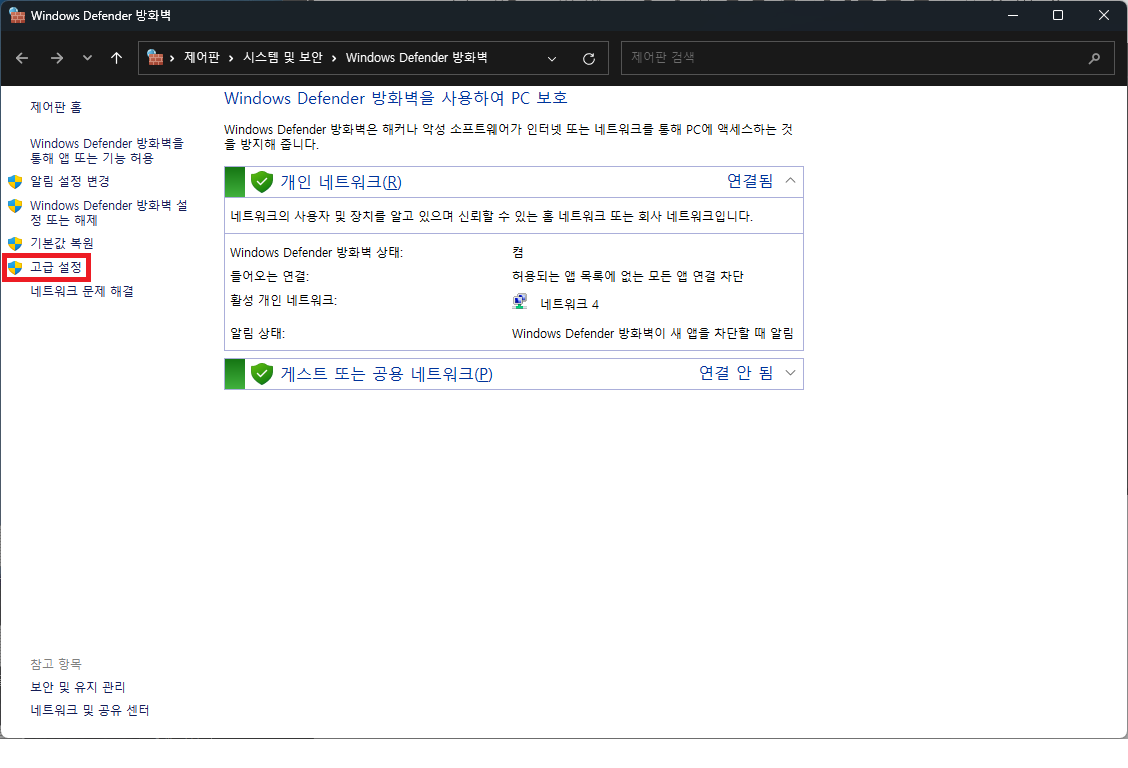Go forward using the forward arrow

tap(57, 58)
